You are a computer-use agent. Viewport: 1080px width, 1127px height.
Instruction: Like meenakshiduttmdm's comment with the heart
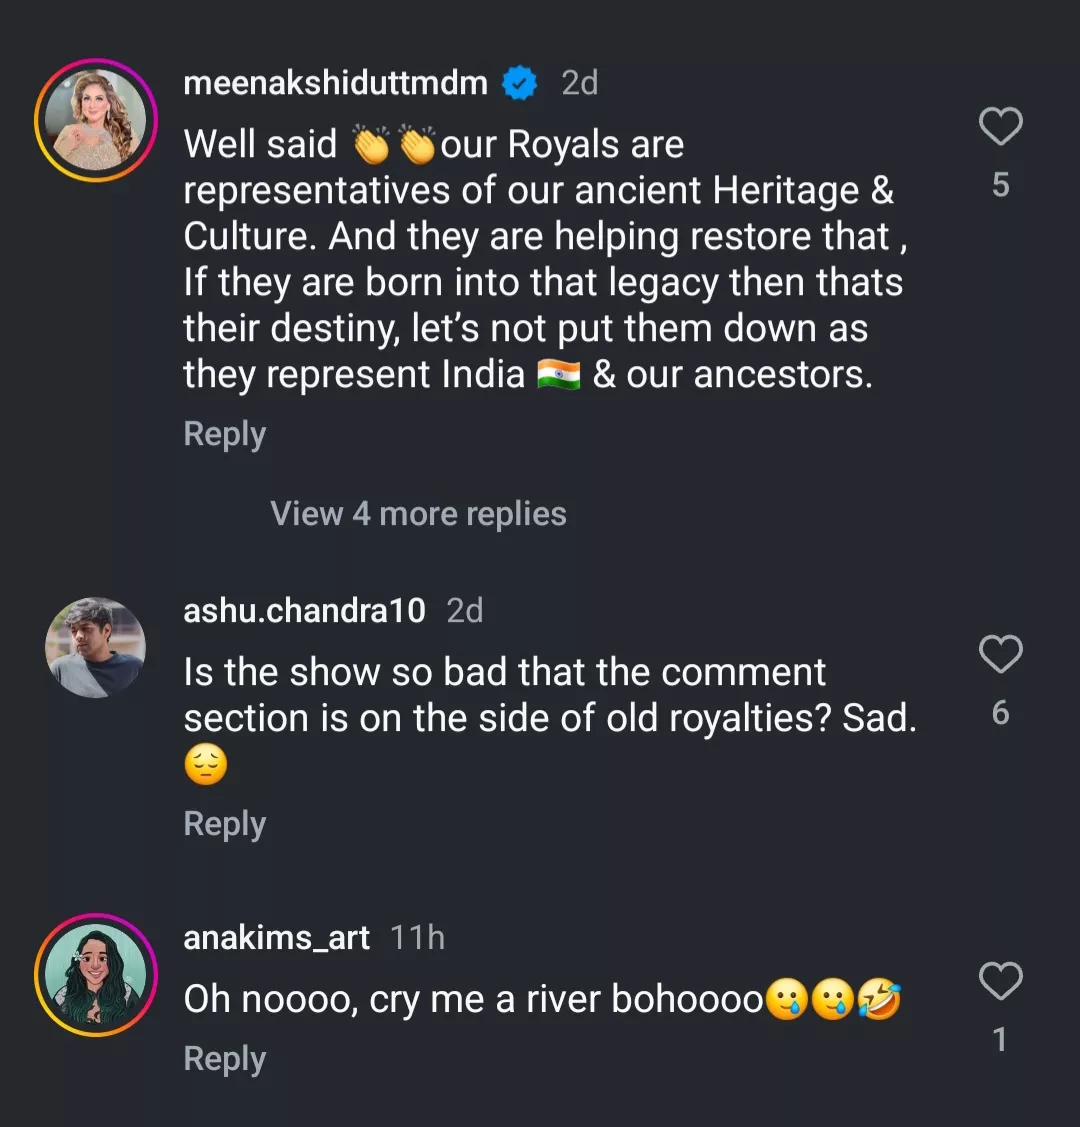pos(999,127)
